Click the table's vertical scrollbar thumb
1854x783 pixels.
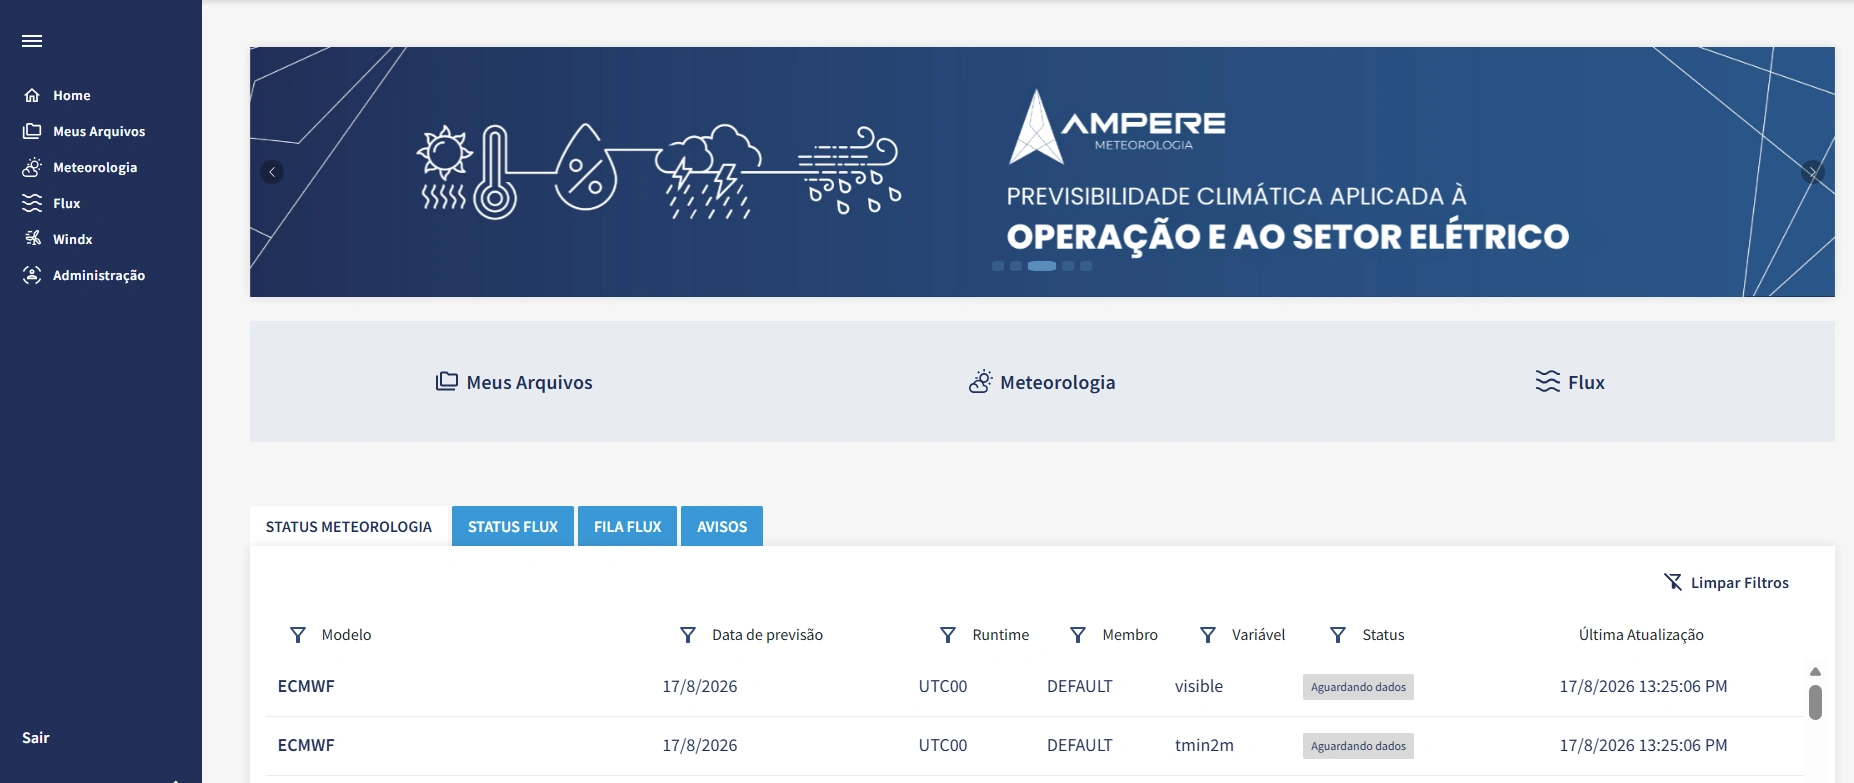pyautogui.click(x=1815, y=702)
